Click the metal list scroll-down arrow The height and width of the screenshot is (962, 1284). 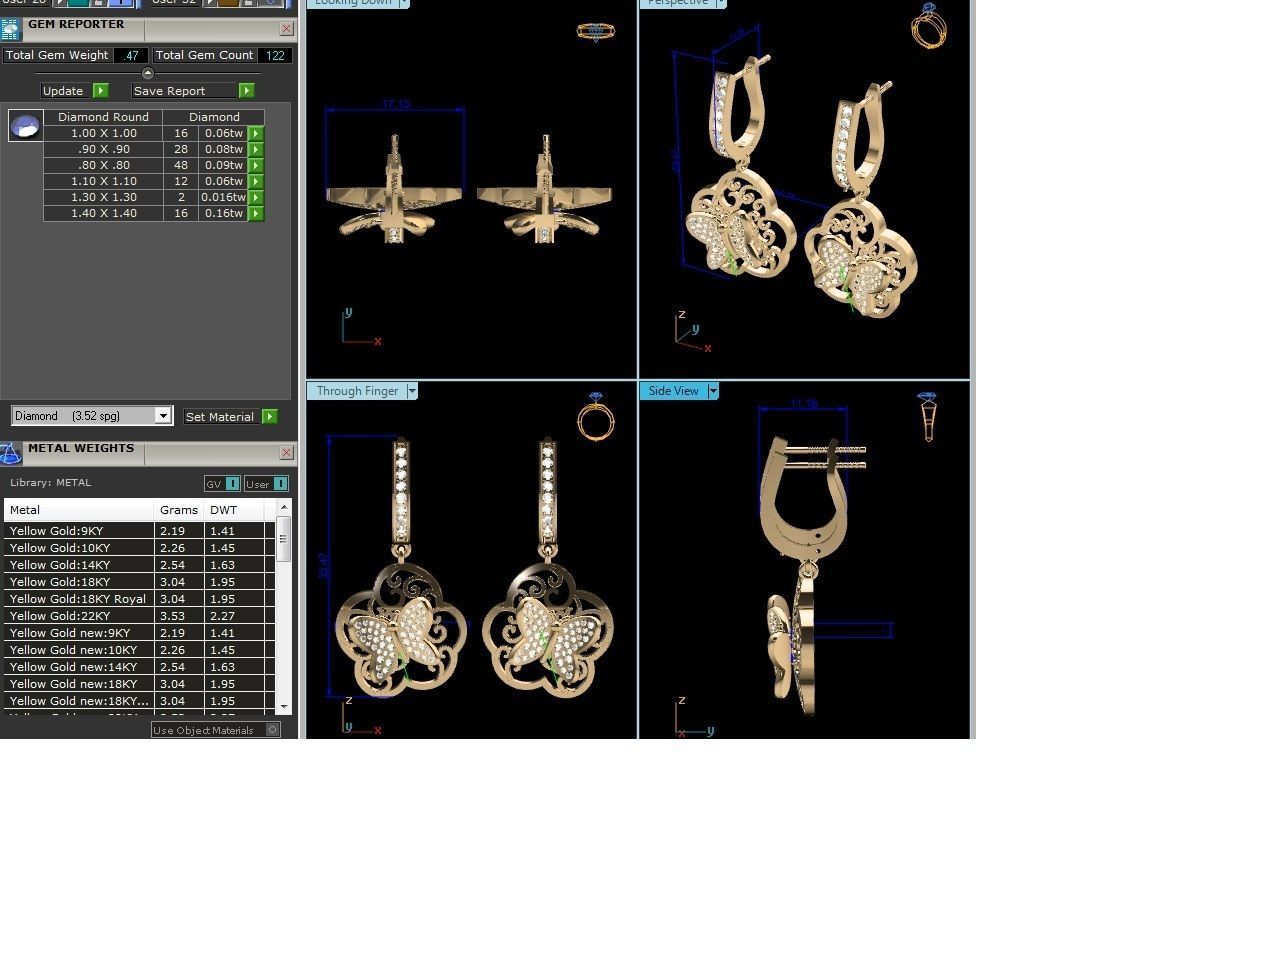(284, 707)
